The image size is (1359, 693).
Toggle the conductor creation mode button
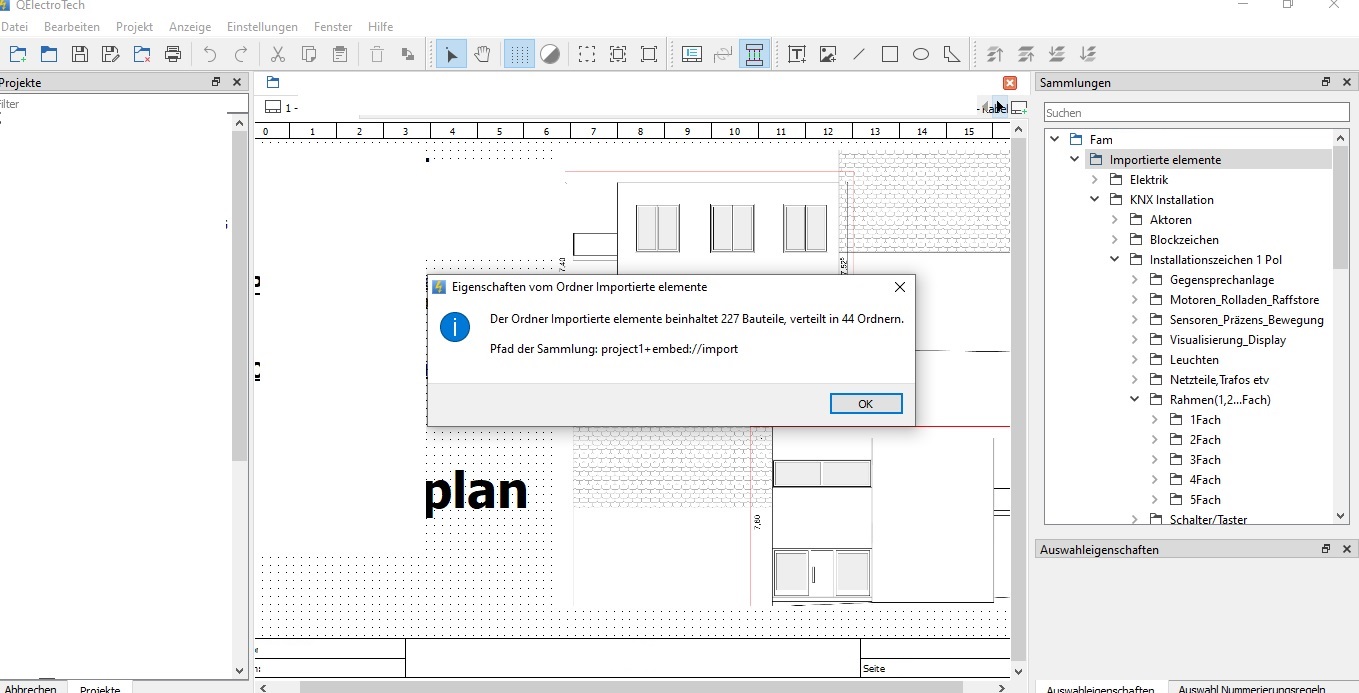pyautogui.click(x=755, y=54)
